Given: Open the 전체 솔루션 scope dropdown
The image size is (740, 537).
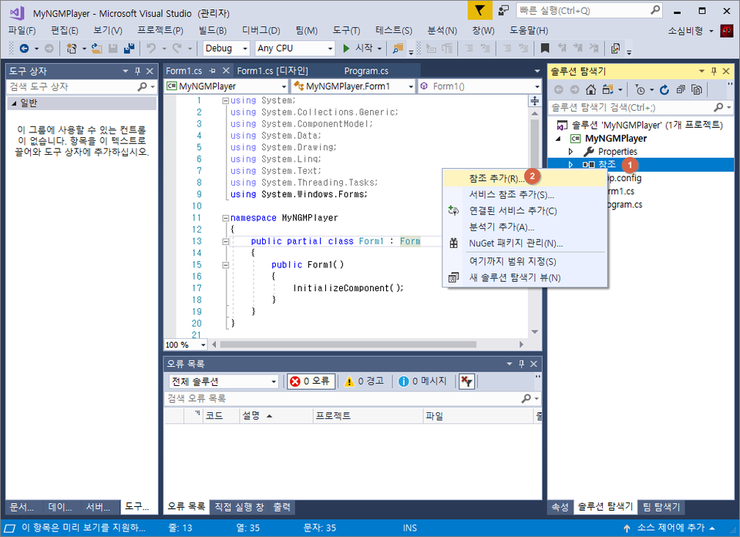Looking at the screenshot, I should tap(224, 381).
